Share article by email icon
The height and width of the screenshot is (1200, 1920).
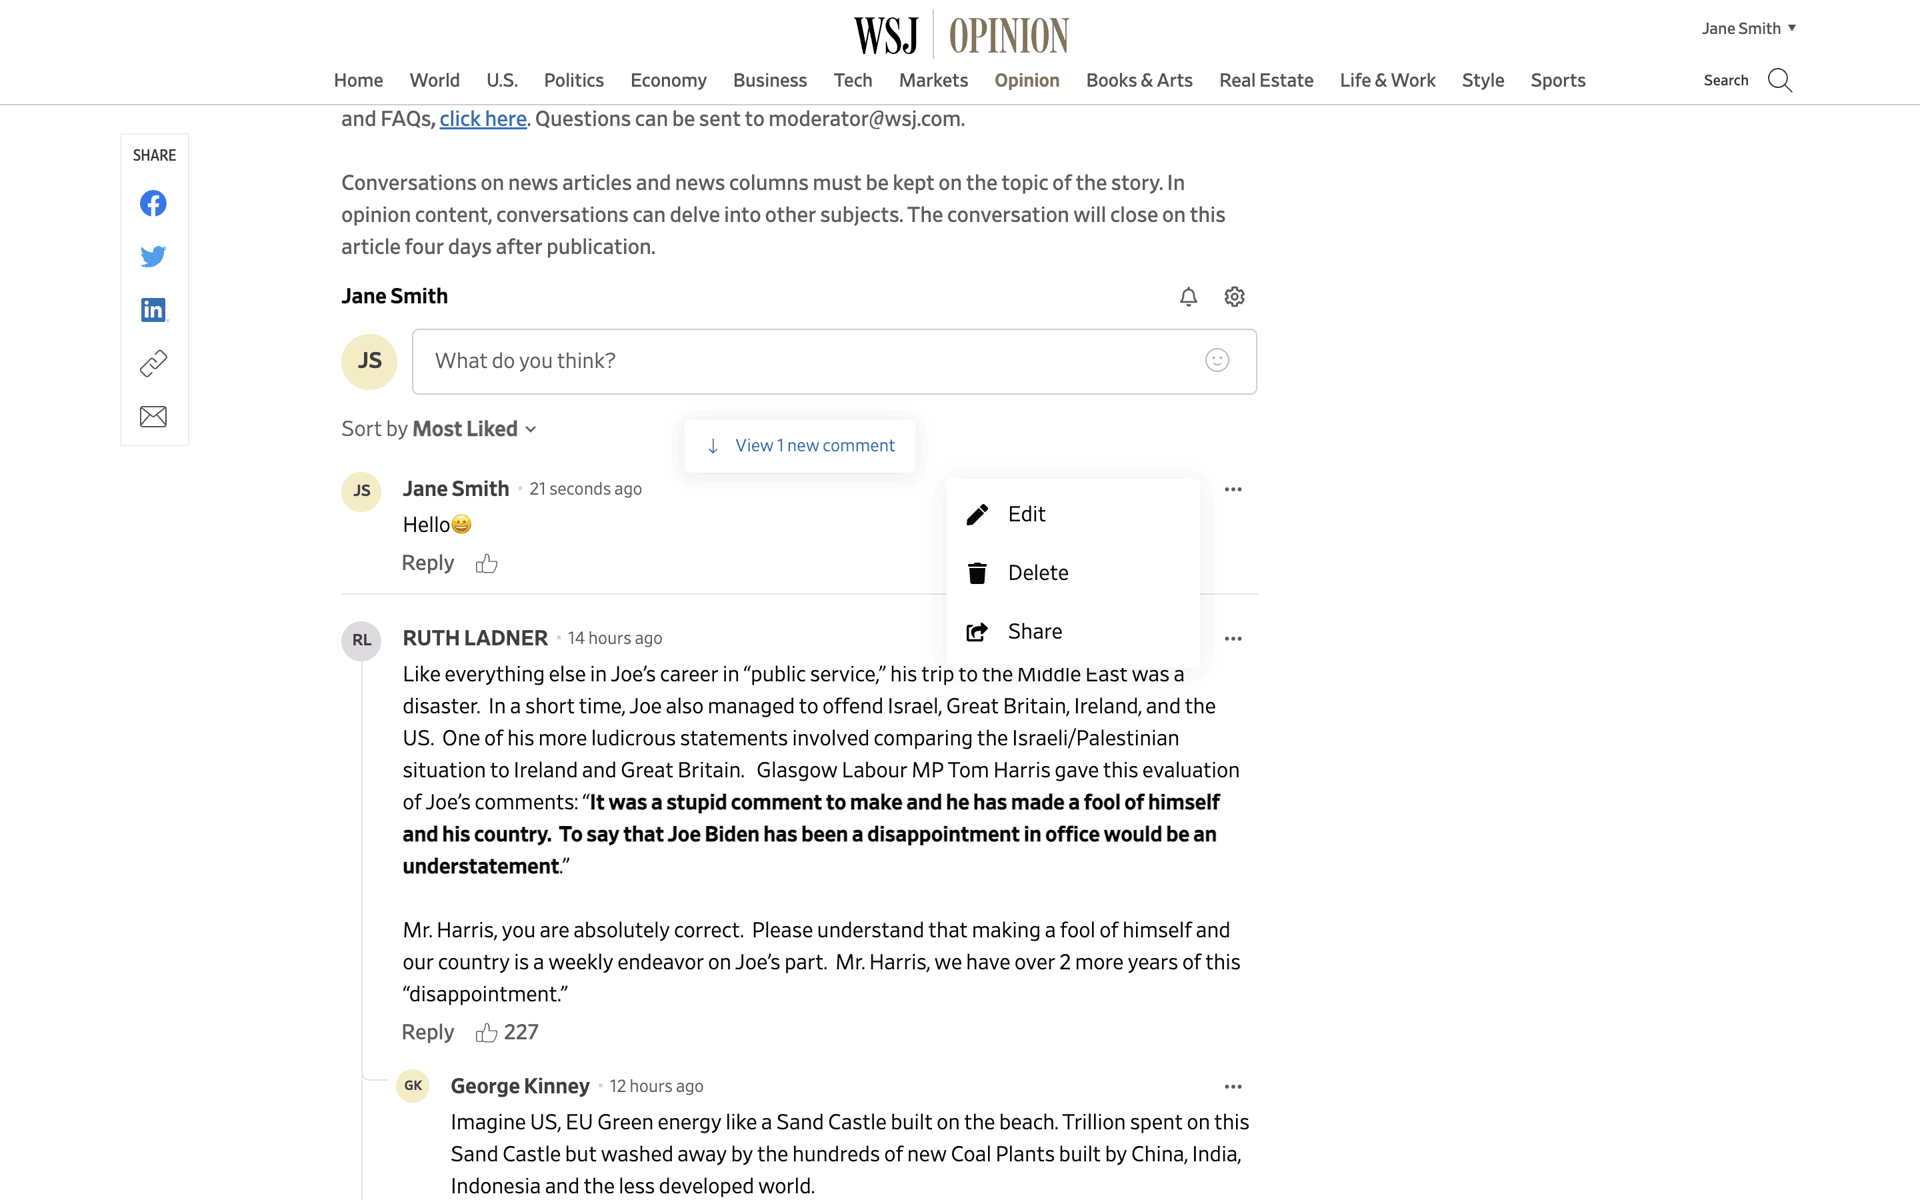153,416
